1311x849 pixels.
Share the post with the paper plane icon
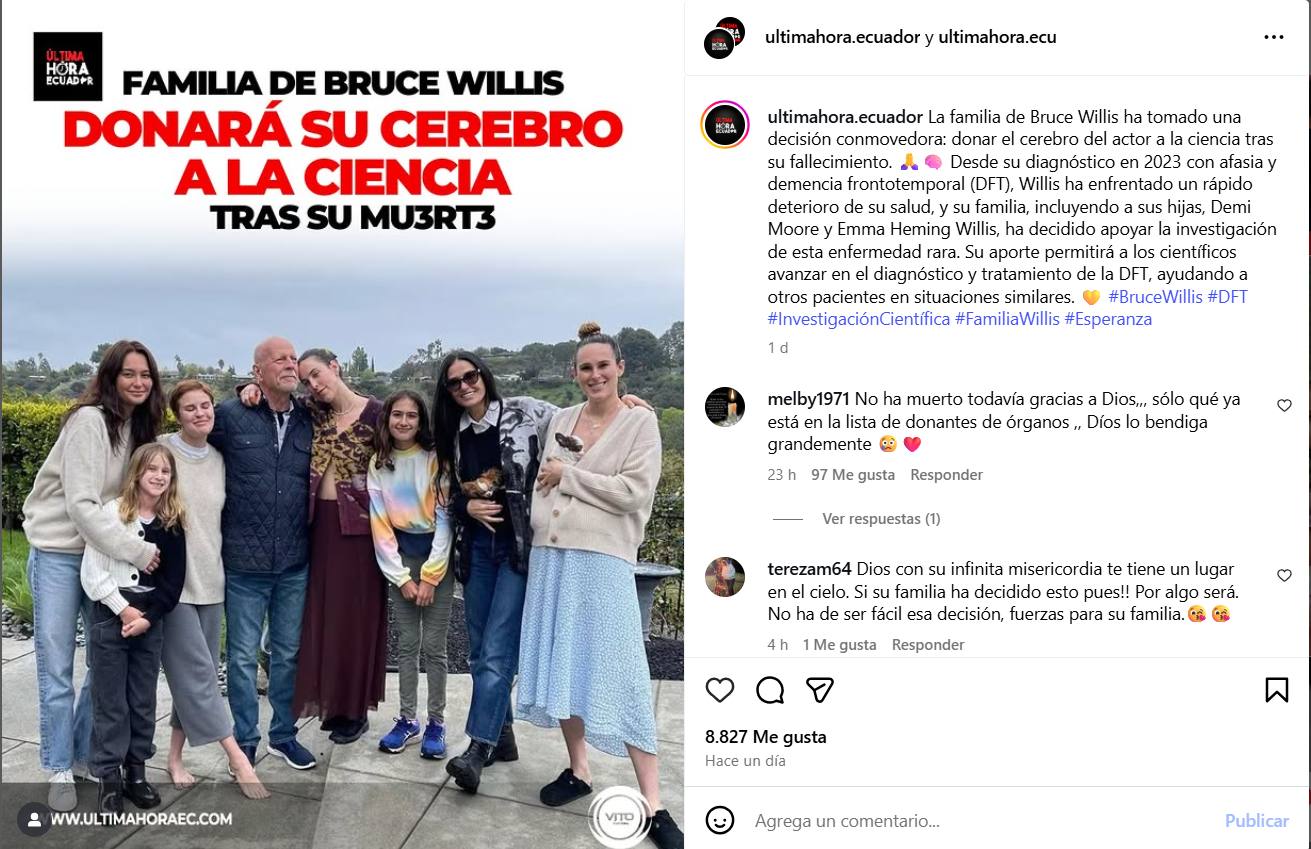[x=820, y=690]
